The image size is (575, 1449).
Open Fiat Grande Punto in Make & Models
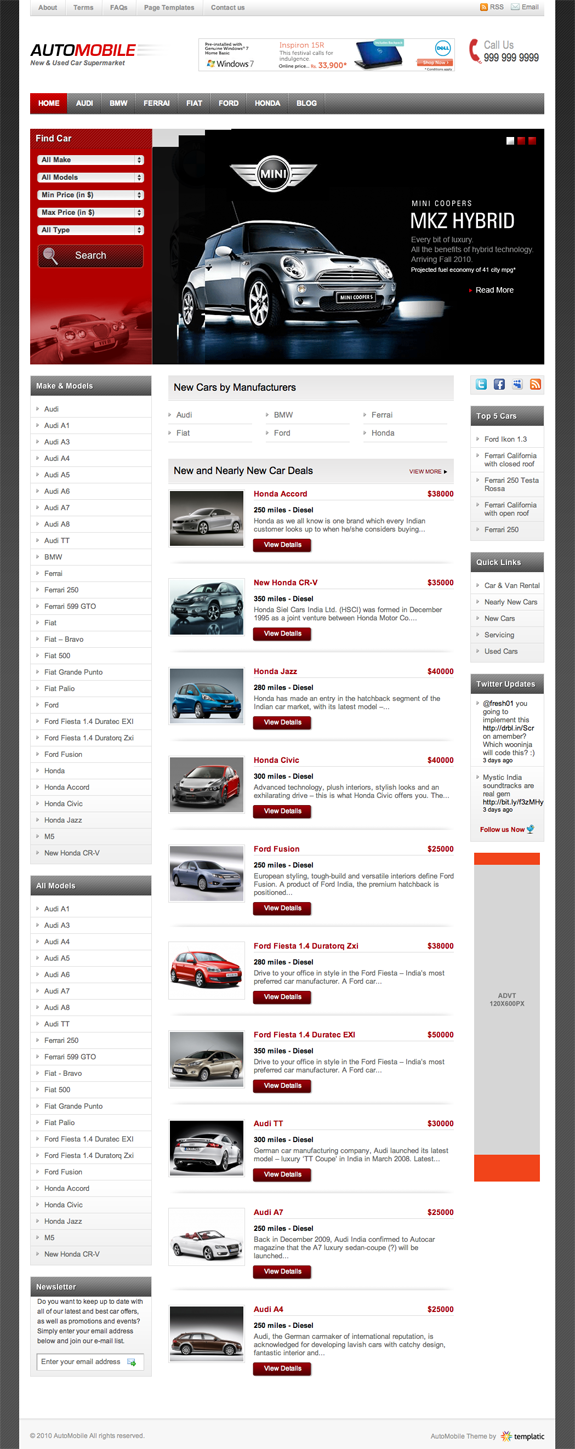73,672
